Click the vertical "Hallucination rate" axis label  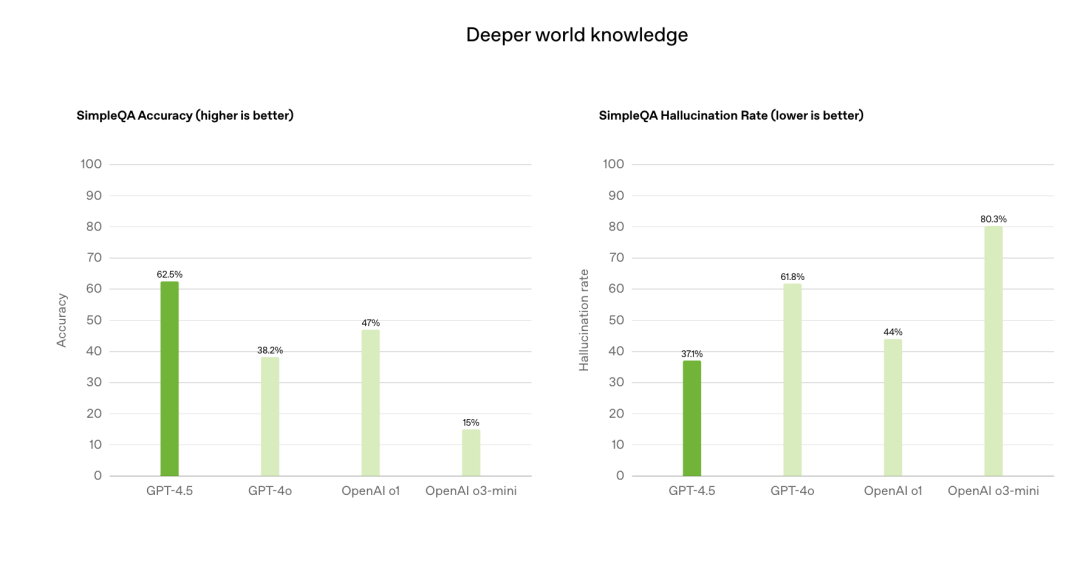click(x=584, y=320)
